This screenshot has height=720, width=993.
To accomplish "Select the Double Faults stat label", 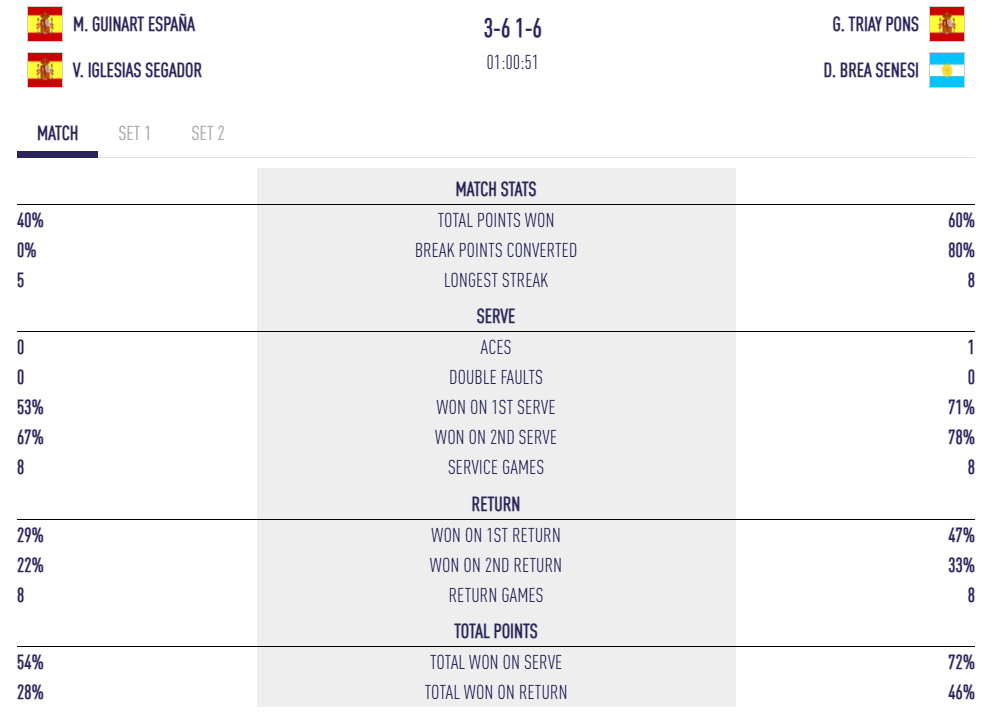I will click(496, 377).
